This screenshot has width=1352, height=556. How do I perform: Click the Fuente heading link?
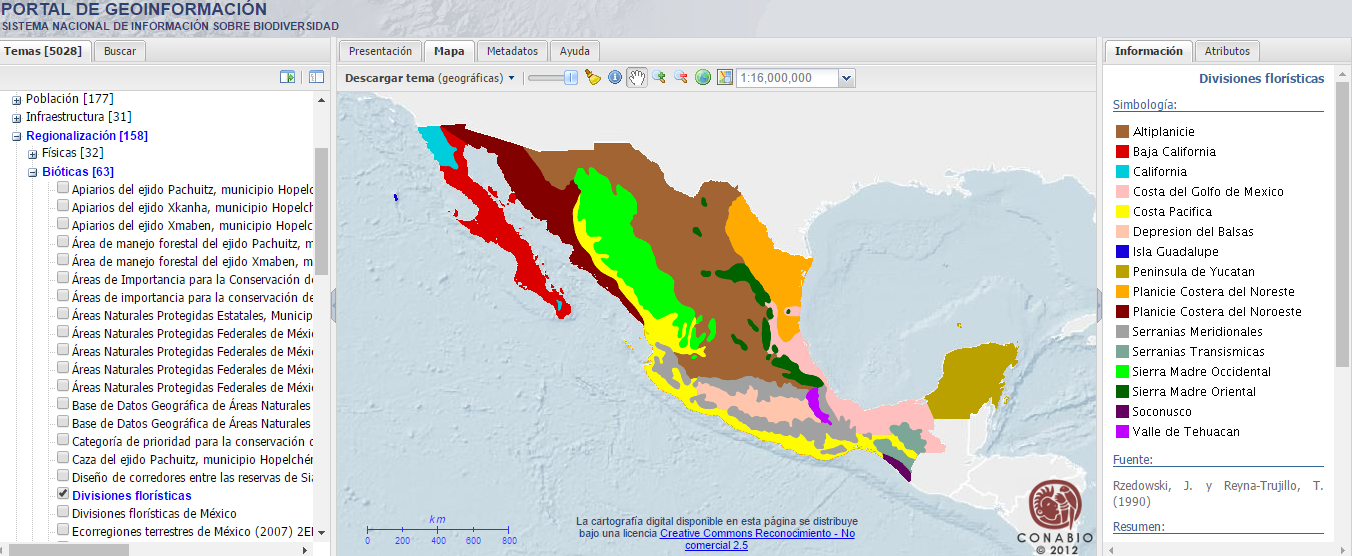pyautogui.click(x=1132, y=460)
